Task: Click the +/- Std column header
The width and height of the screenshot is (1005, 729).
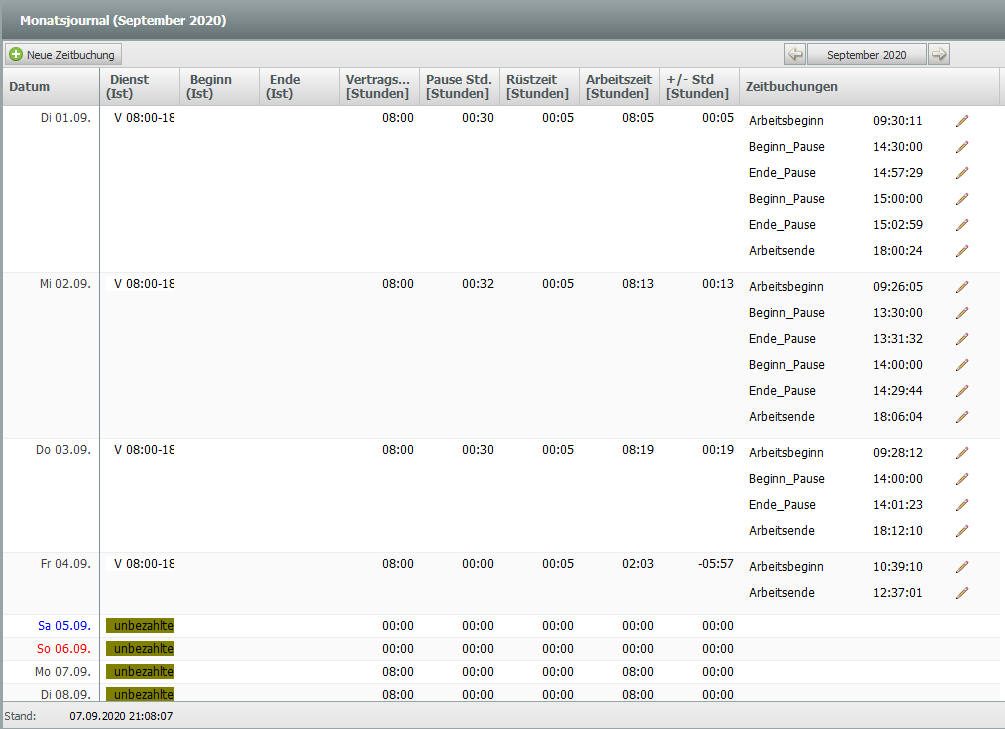Action: [699, 87]
